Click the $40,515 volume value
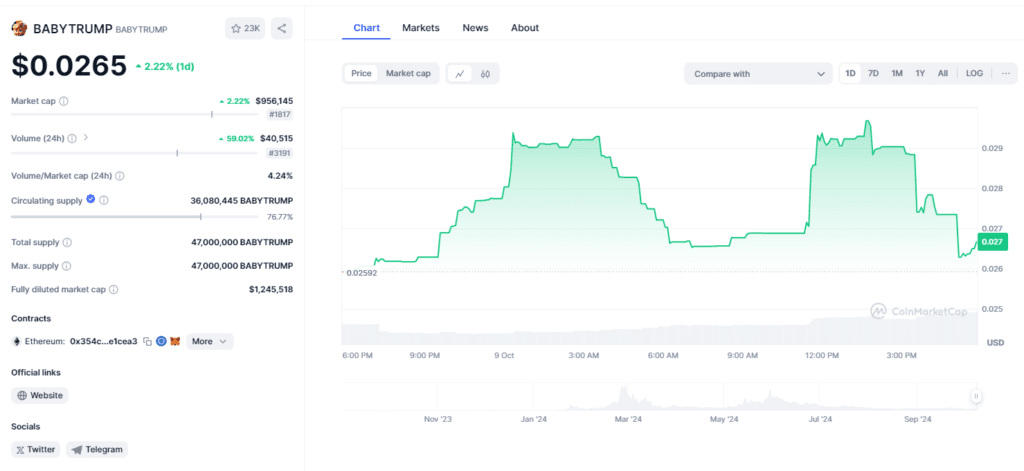This screenshot has width=1024, height=471. (x=276, y=138)
